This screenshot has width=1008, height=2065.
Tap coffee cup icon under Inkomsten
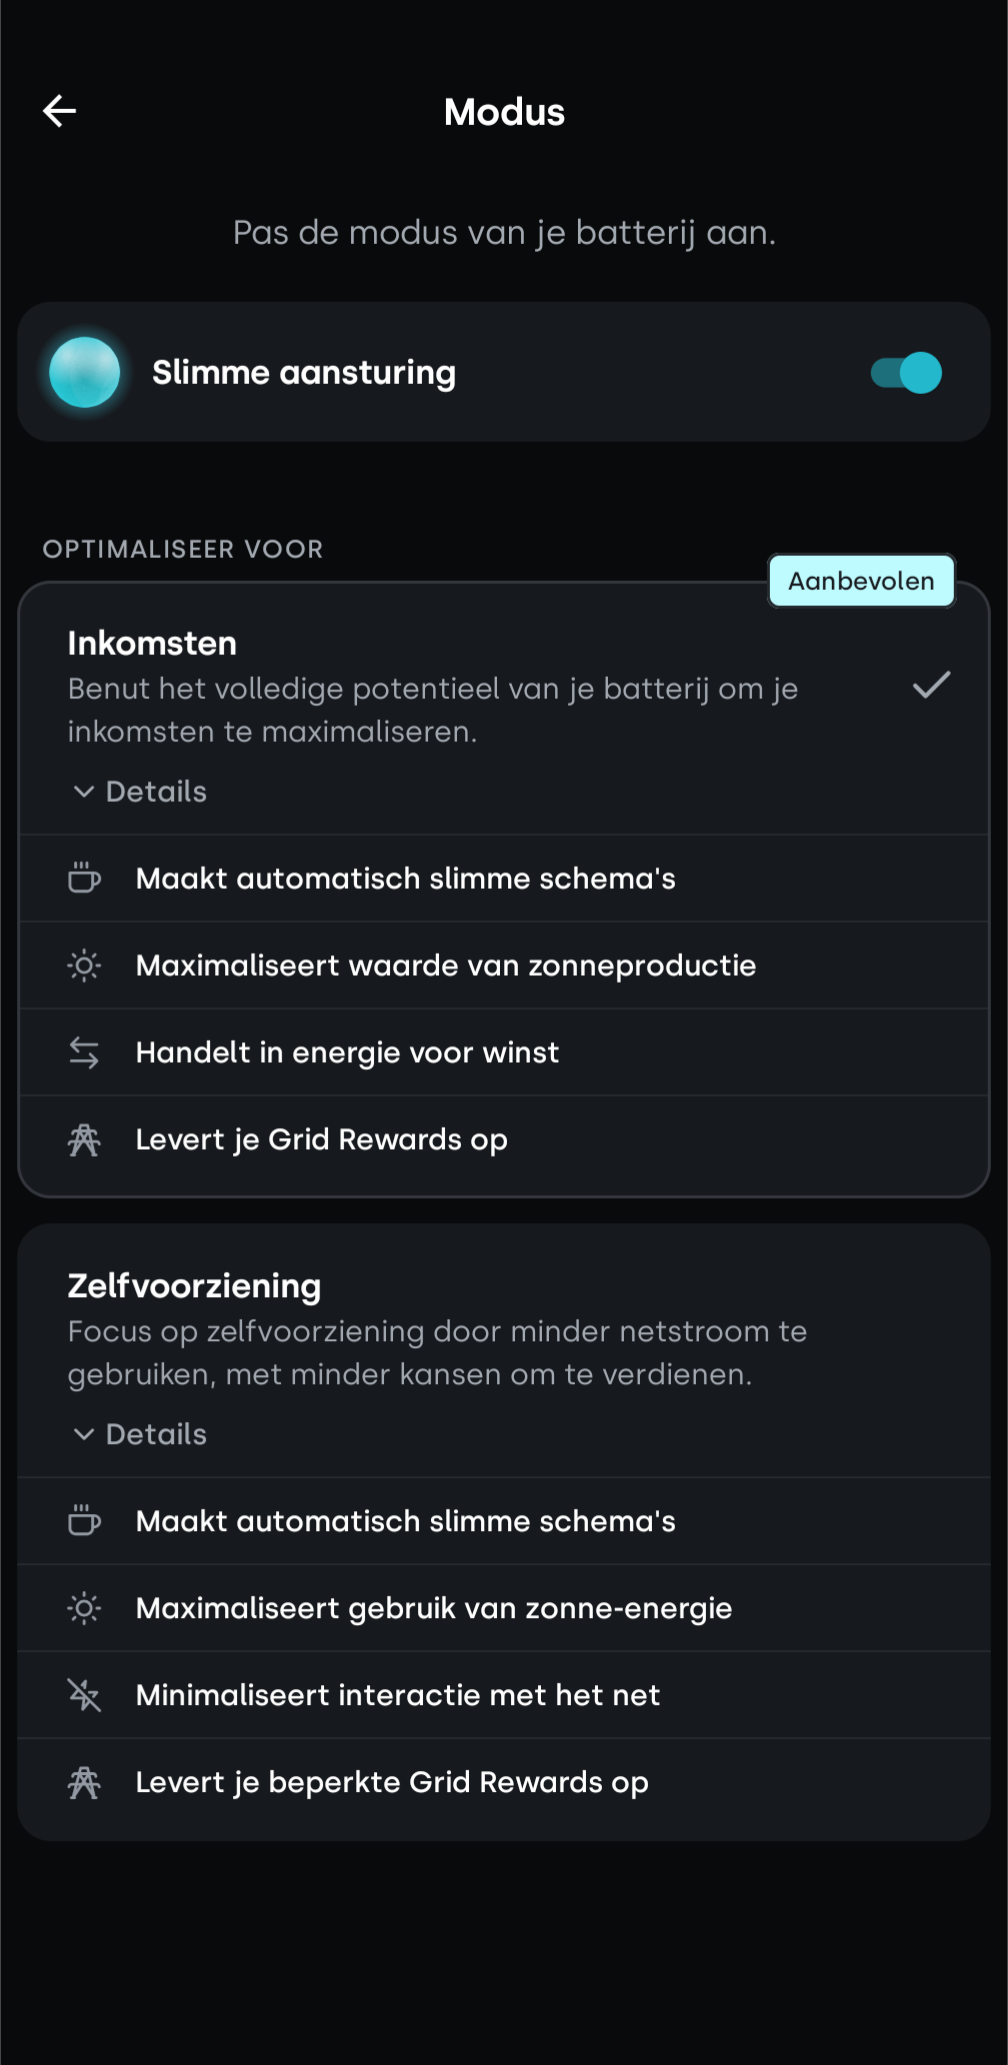coord(84,878)
